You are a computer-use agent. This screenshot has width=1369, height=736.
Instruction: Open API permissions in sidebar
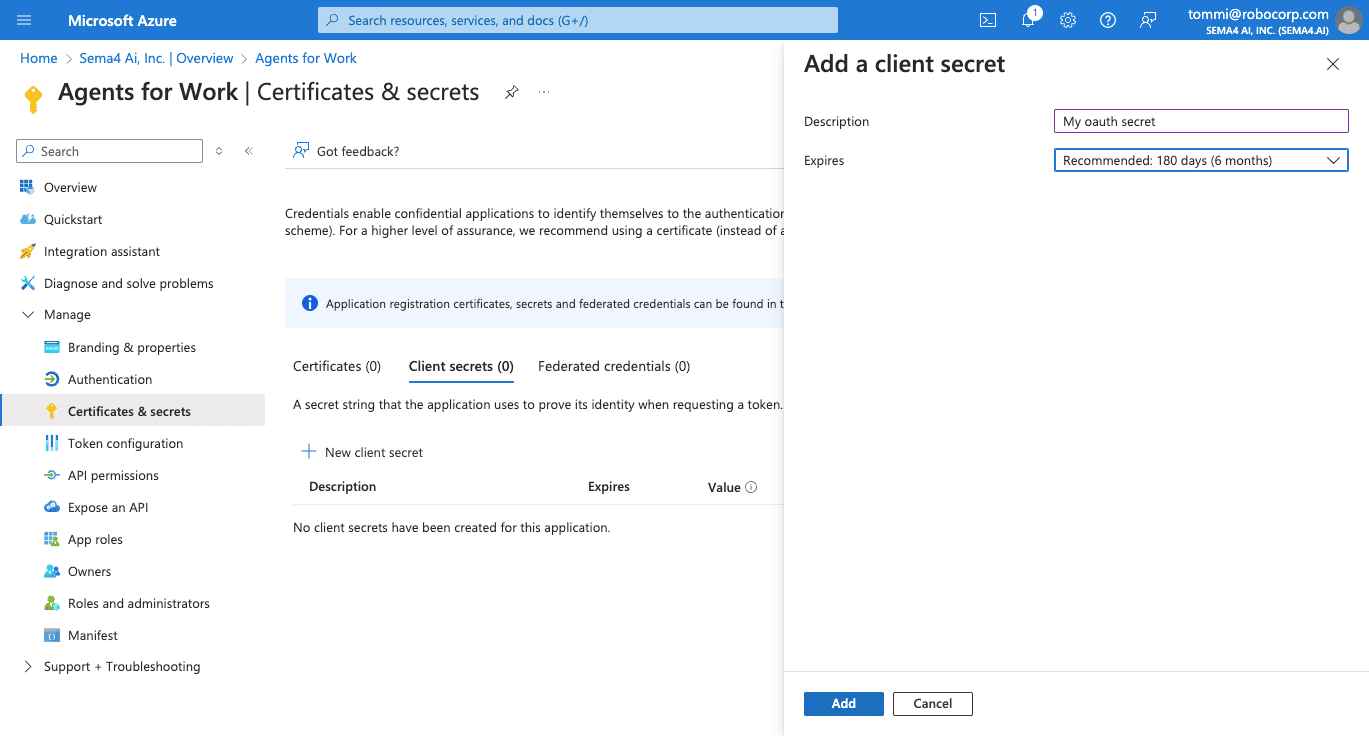(x=113, y=476)
